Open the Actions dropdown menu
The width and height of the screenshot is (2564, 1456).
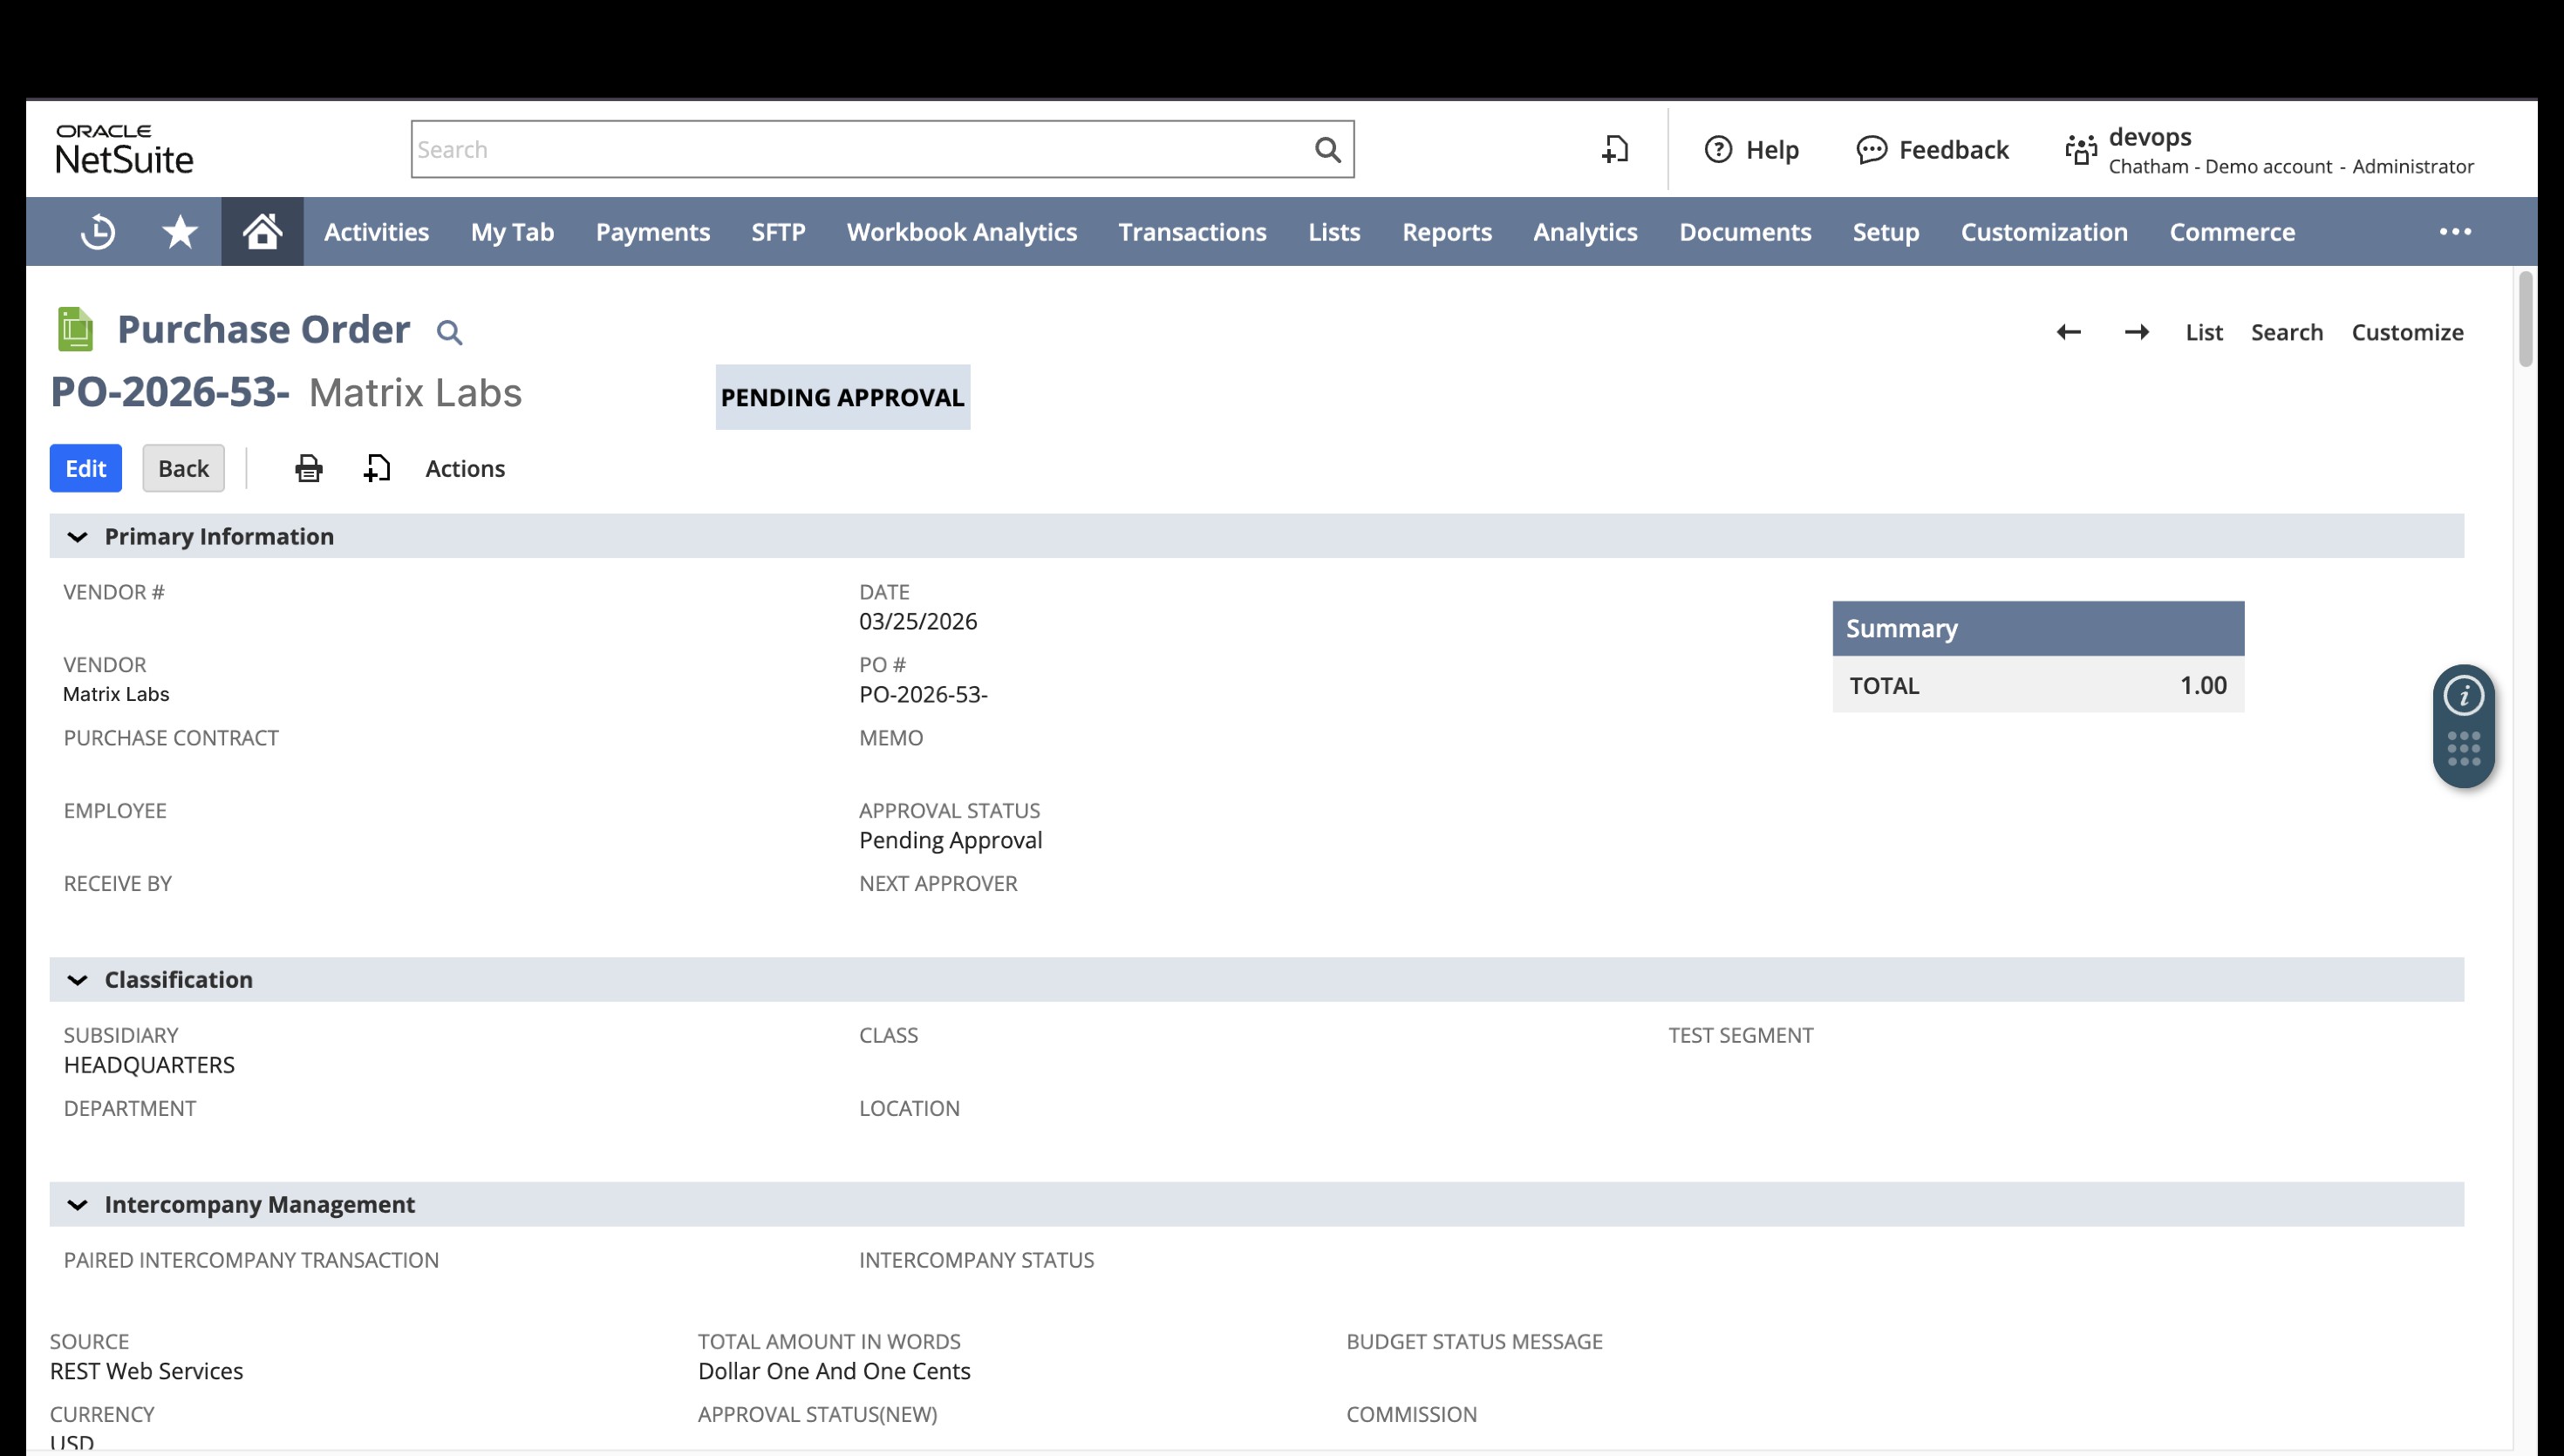point(465,468)
